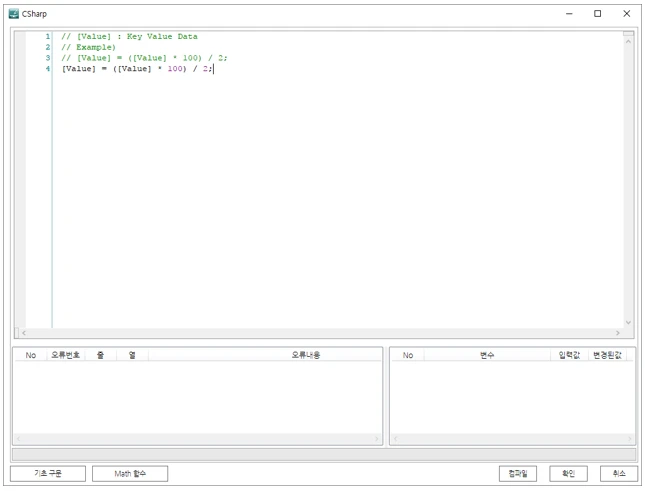Sort error list by 오류번호 column
This screenshot has height=491, width=645.
66,355
